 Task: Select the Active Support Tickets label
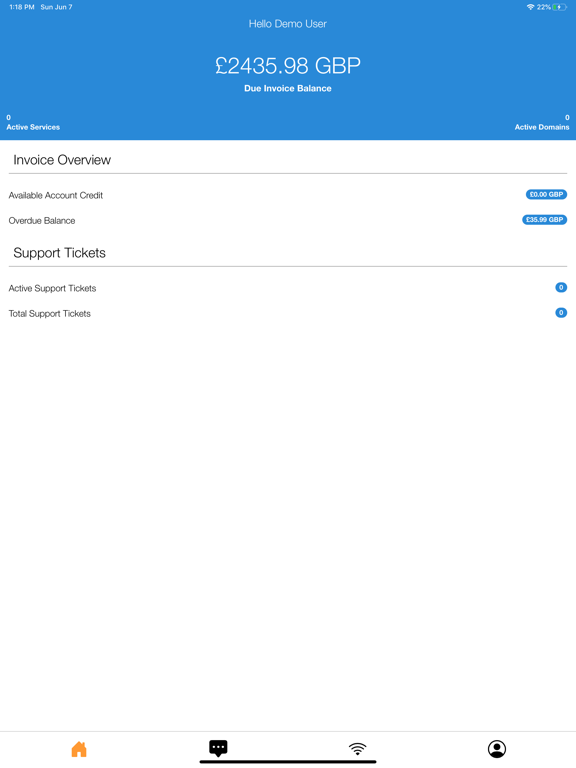(52, 288)
